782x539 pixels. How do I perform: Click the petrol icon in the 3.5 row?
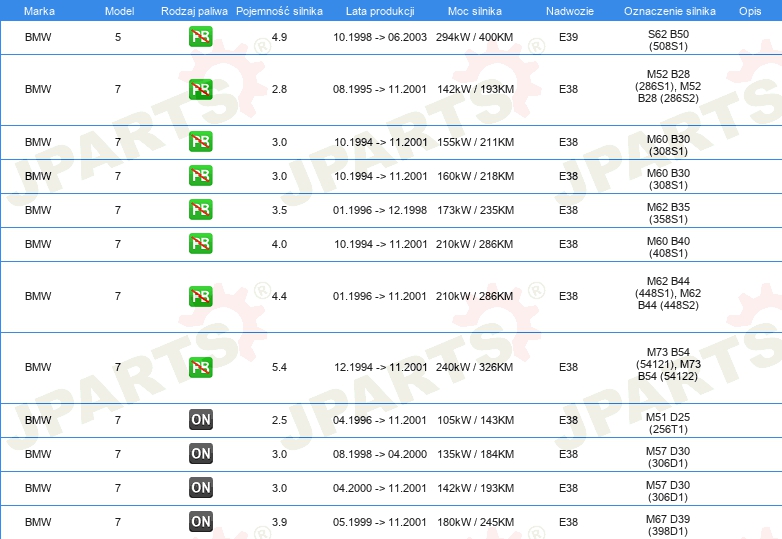click(200, 209)
